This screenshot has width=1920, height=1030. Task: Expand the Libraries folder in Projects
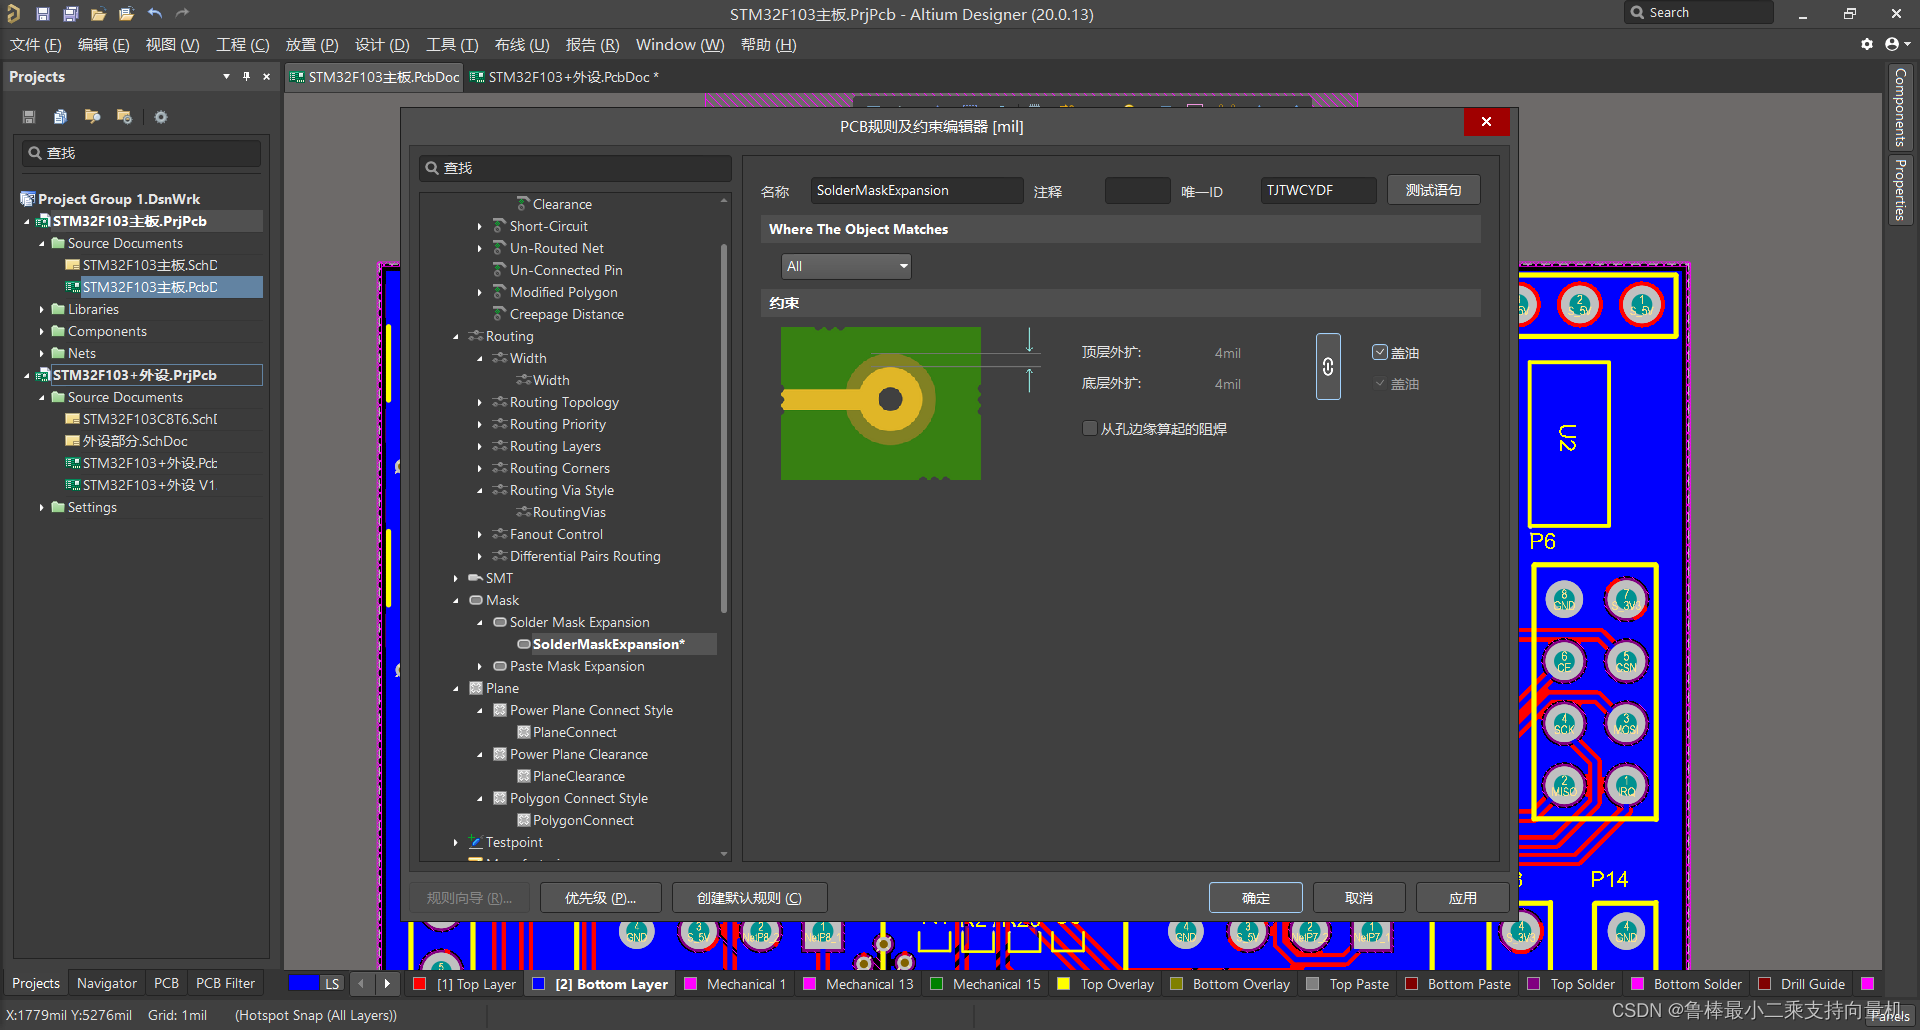click(x=42, y=310)
